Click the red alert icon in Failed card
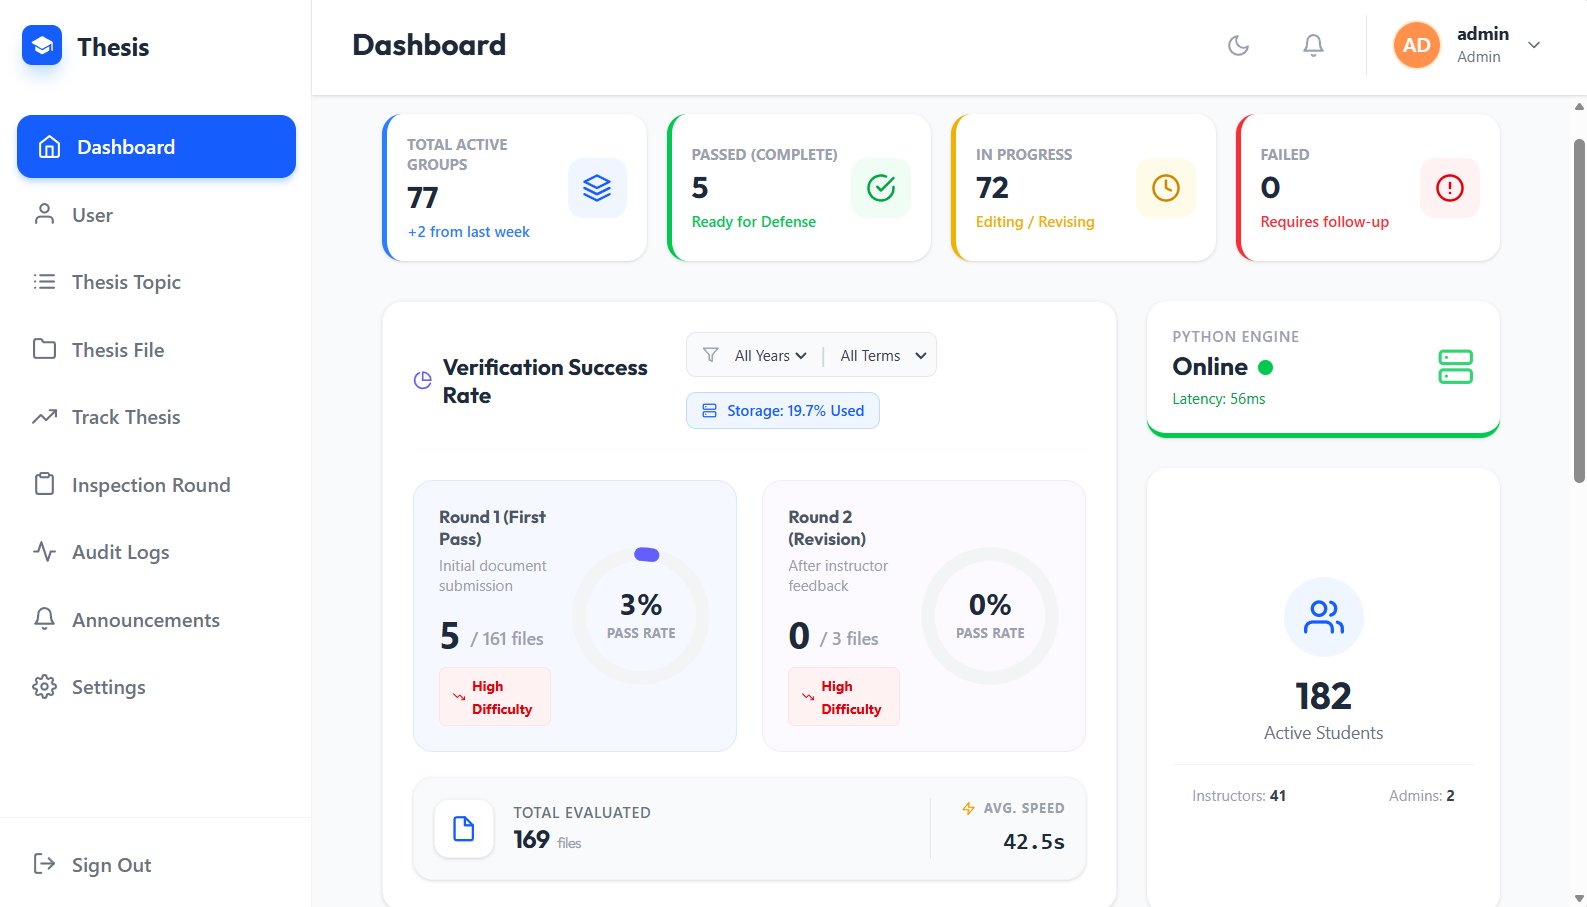The height and width of the screenshot is (907, 1587). pyautogui.click(x=1449, y=188)
